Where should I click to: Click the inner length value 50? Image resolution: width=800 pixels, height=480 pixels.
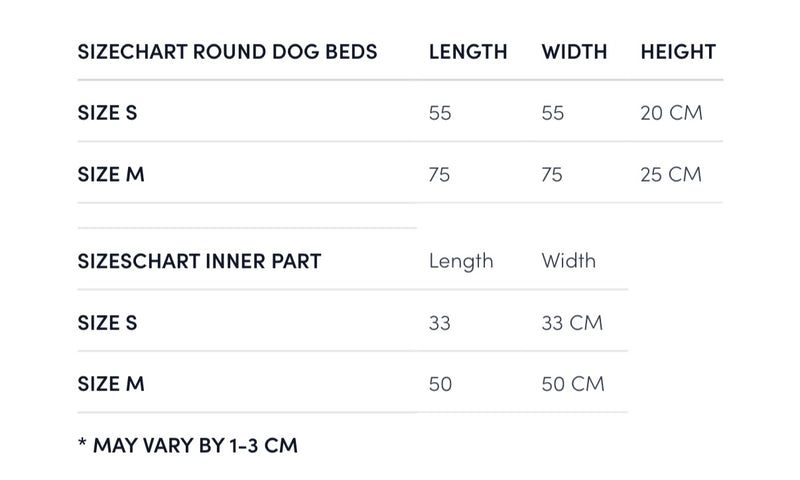[440, 384]
